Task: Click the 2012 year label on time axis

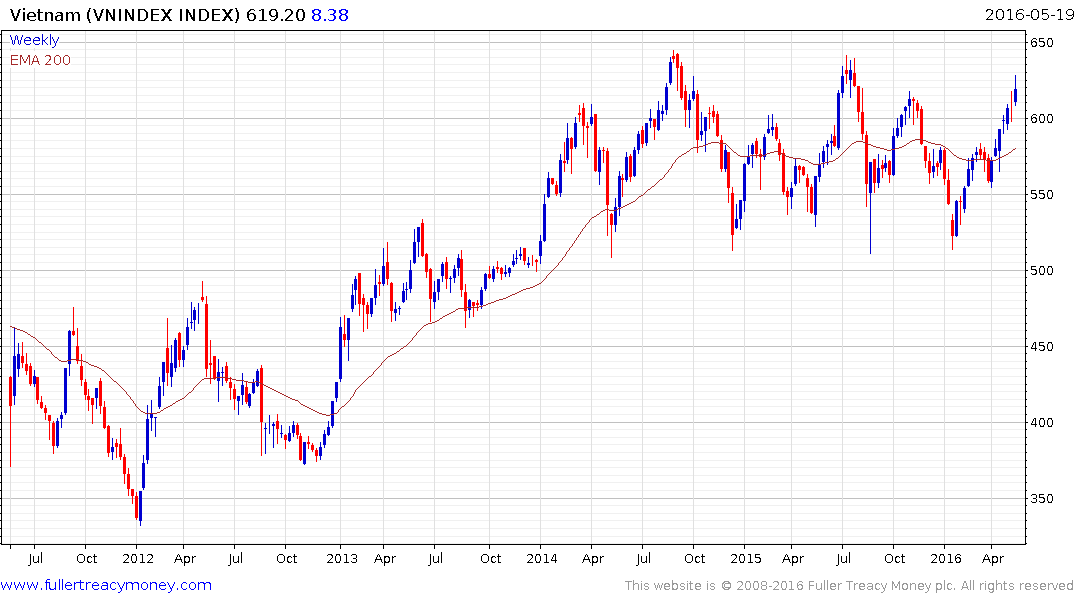Action: [x=138, y=559]
